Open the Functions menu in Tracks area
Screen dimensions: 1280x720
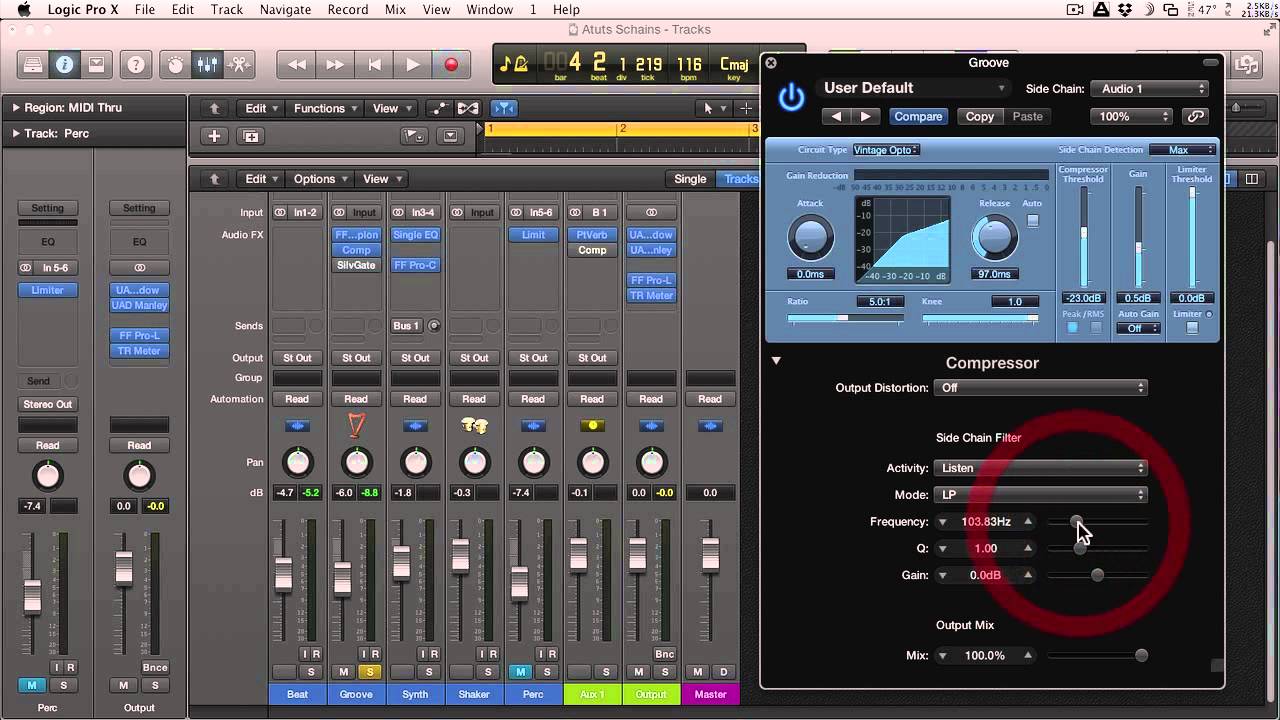point(325,108)
